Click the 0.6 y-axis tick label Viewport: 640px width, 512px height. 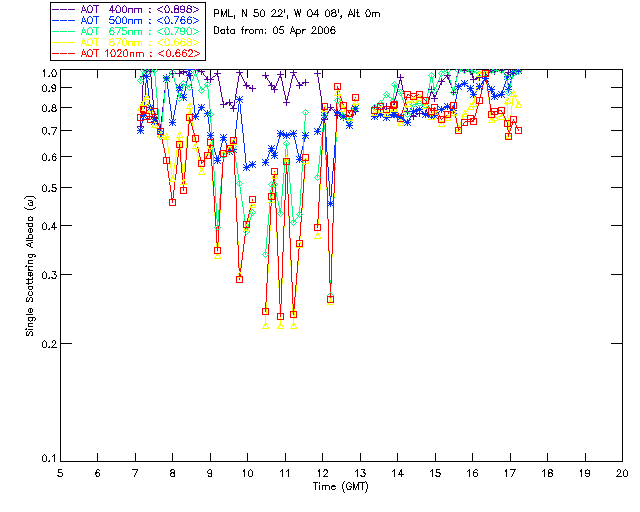49,157
